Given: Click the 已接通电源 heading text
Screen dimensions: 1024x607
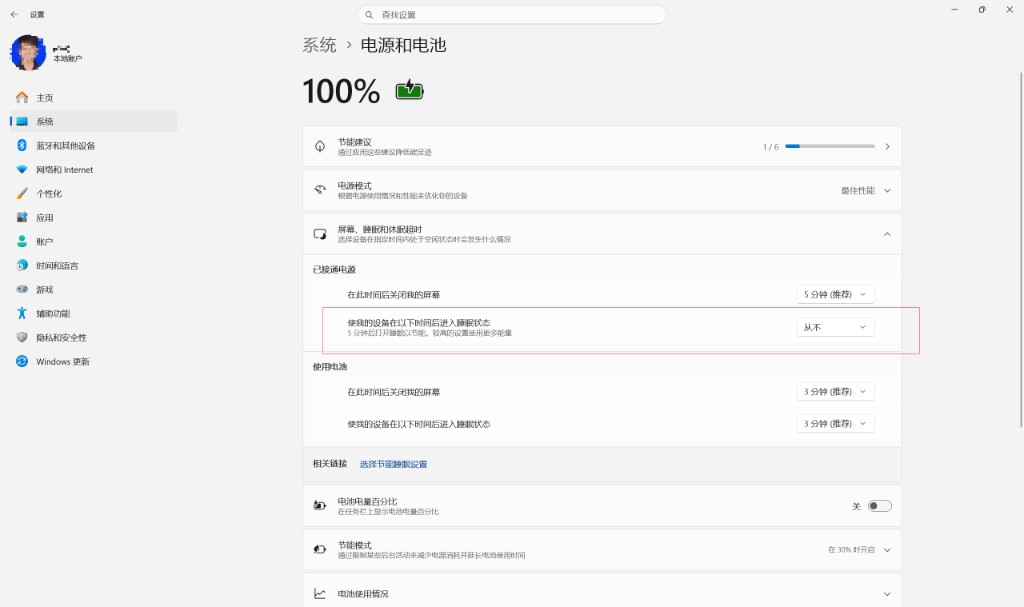Looking at the screenshot, I should coord(334,269).
